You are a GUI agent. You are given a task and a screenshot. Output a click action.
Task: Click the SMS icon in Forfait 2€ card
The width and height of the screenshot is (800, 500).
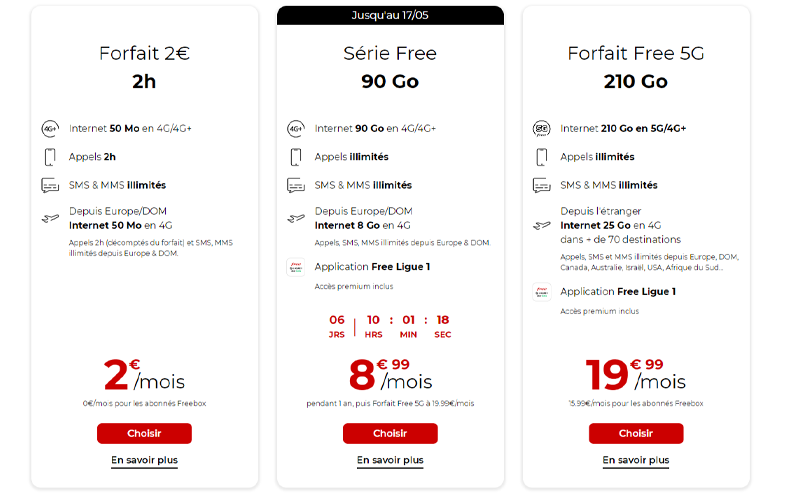click(x=50, y=185)
